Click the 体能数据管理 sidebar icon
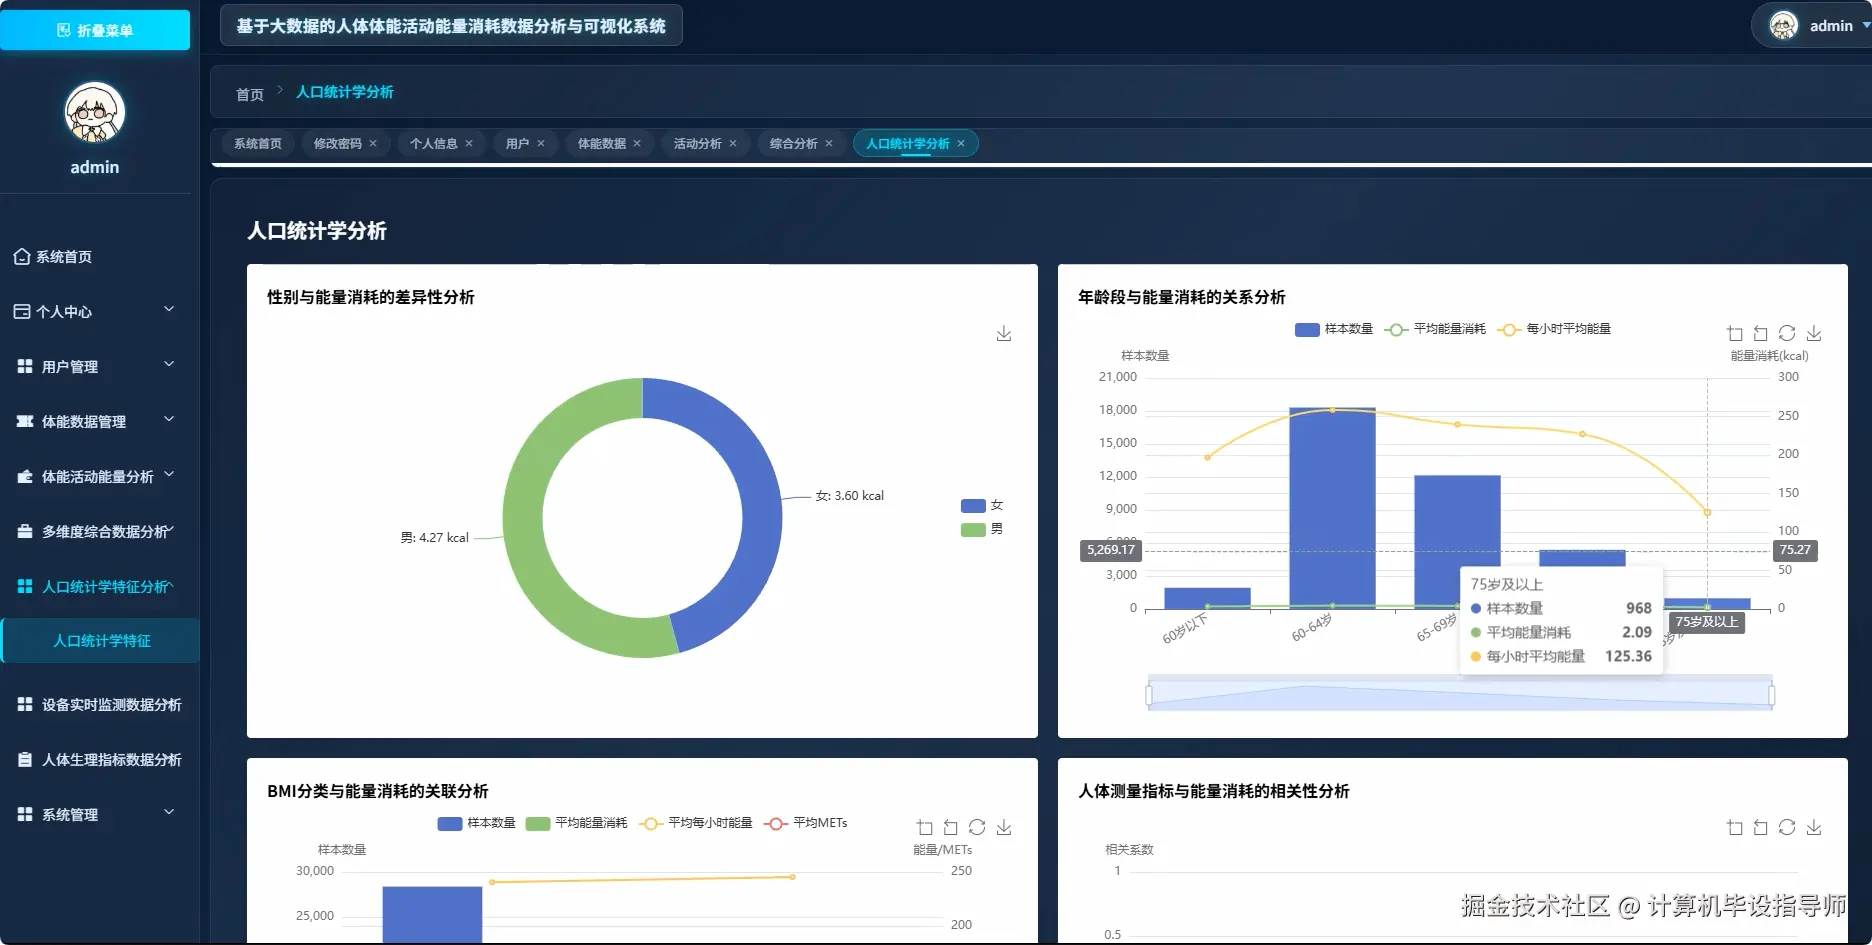 pos(25,422)
